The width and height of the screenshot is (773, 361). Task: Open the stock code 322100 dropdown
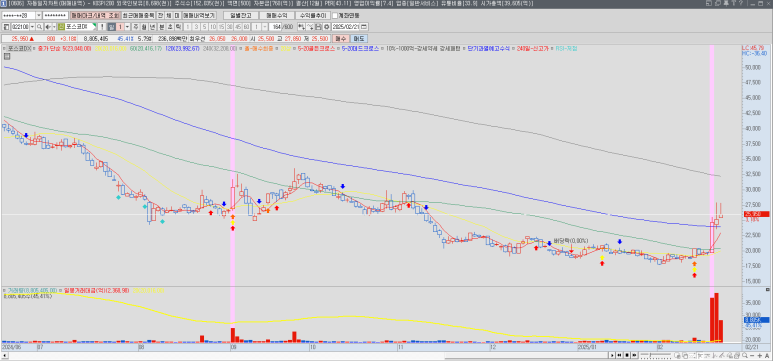tap(33, 27)
